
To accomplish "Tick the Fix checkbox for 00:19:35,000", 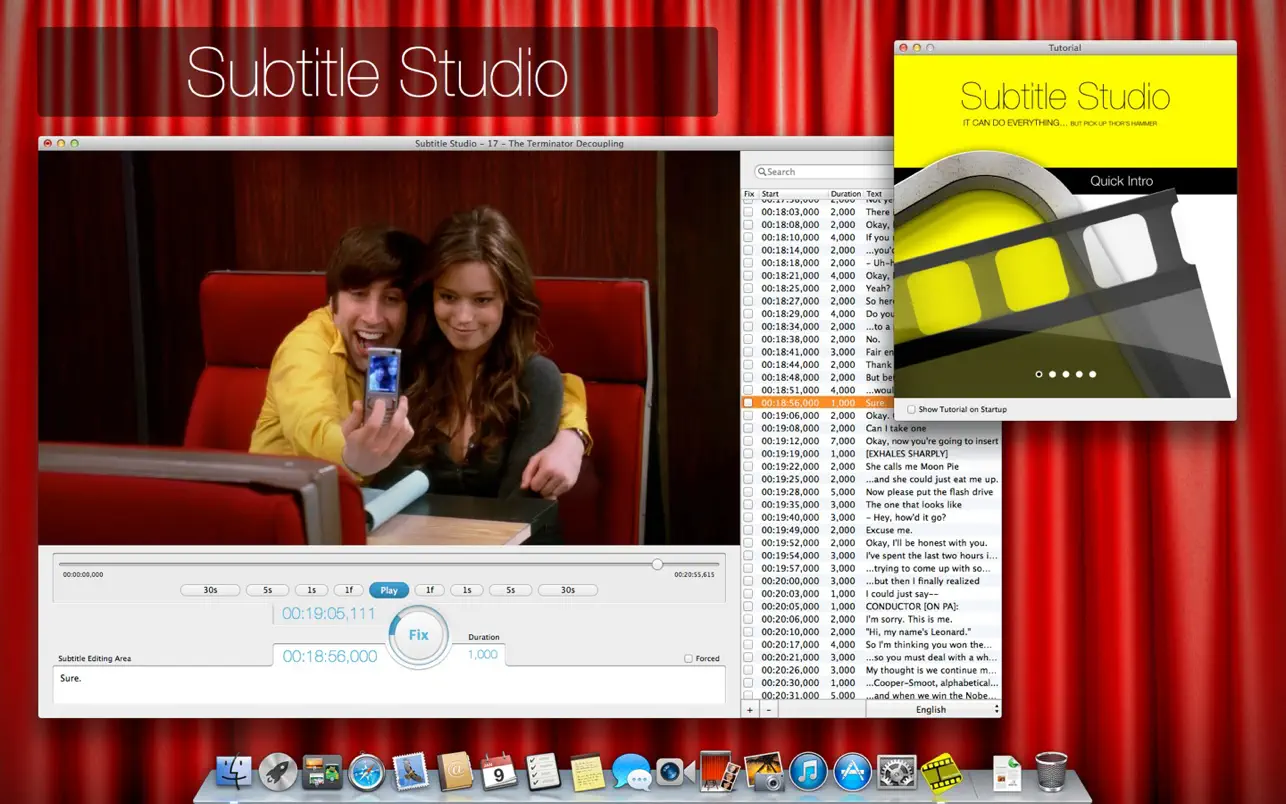I will coord(748,505).
